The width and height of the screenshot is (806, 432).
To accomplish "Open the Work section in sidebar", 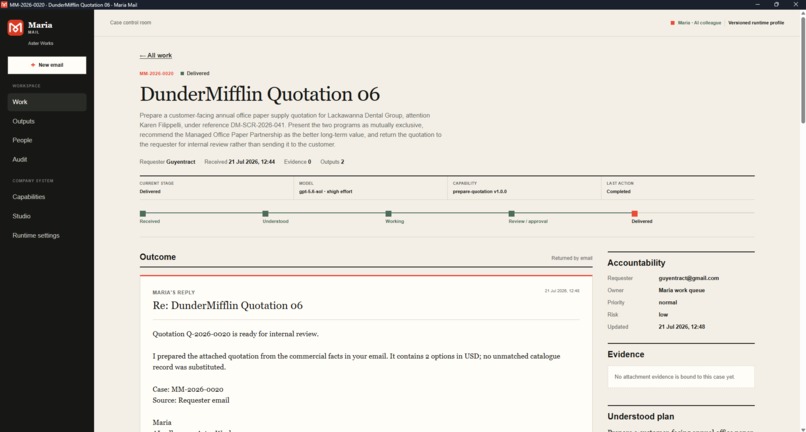I will pos(47,102).
